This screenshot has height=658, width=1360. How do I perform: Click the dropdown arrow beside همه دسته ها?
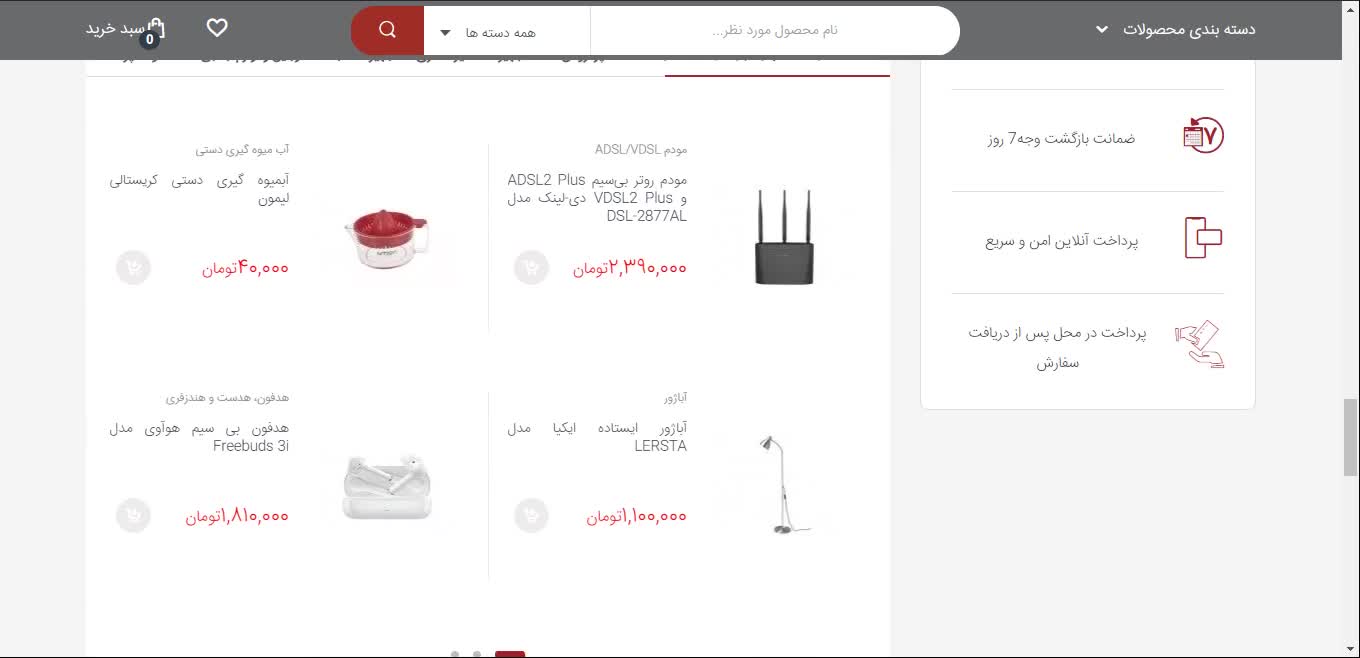tap(445, 33)
